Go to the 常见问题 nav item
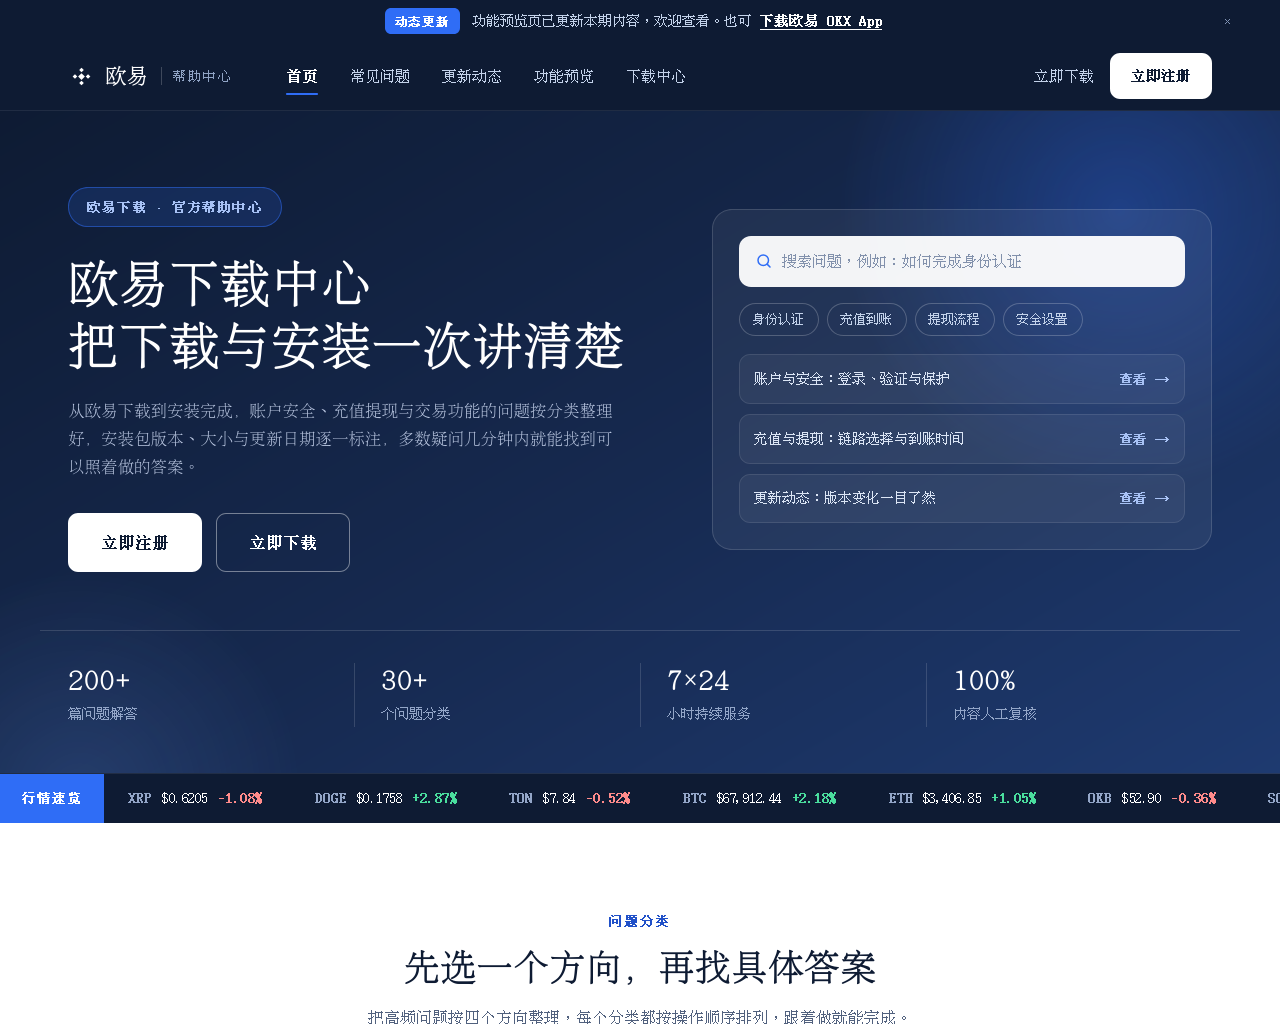 (380, 76)
